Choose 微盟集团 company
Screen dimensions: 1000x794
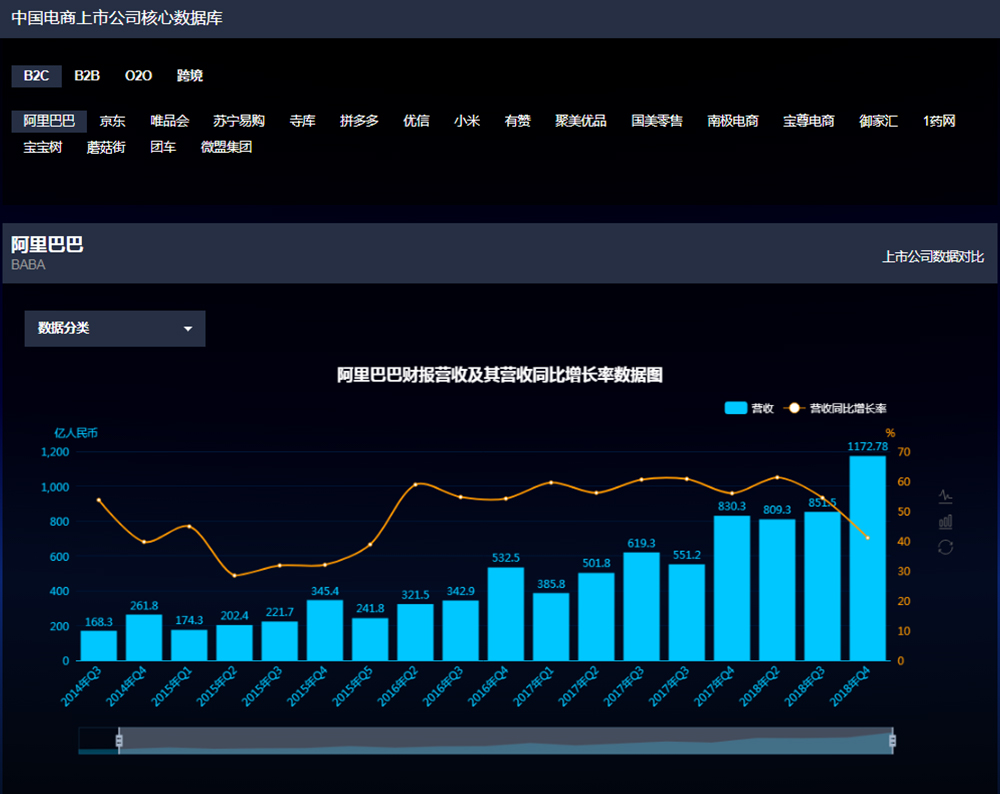pos(226,147)
